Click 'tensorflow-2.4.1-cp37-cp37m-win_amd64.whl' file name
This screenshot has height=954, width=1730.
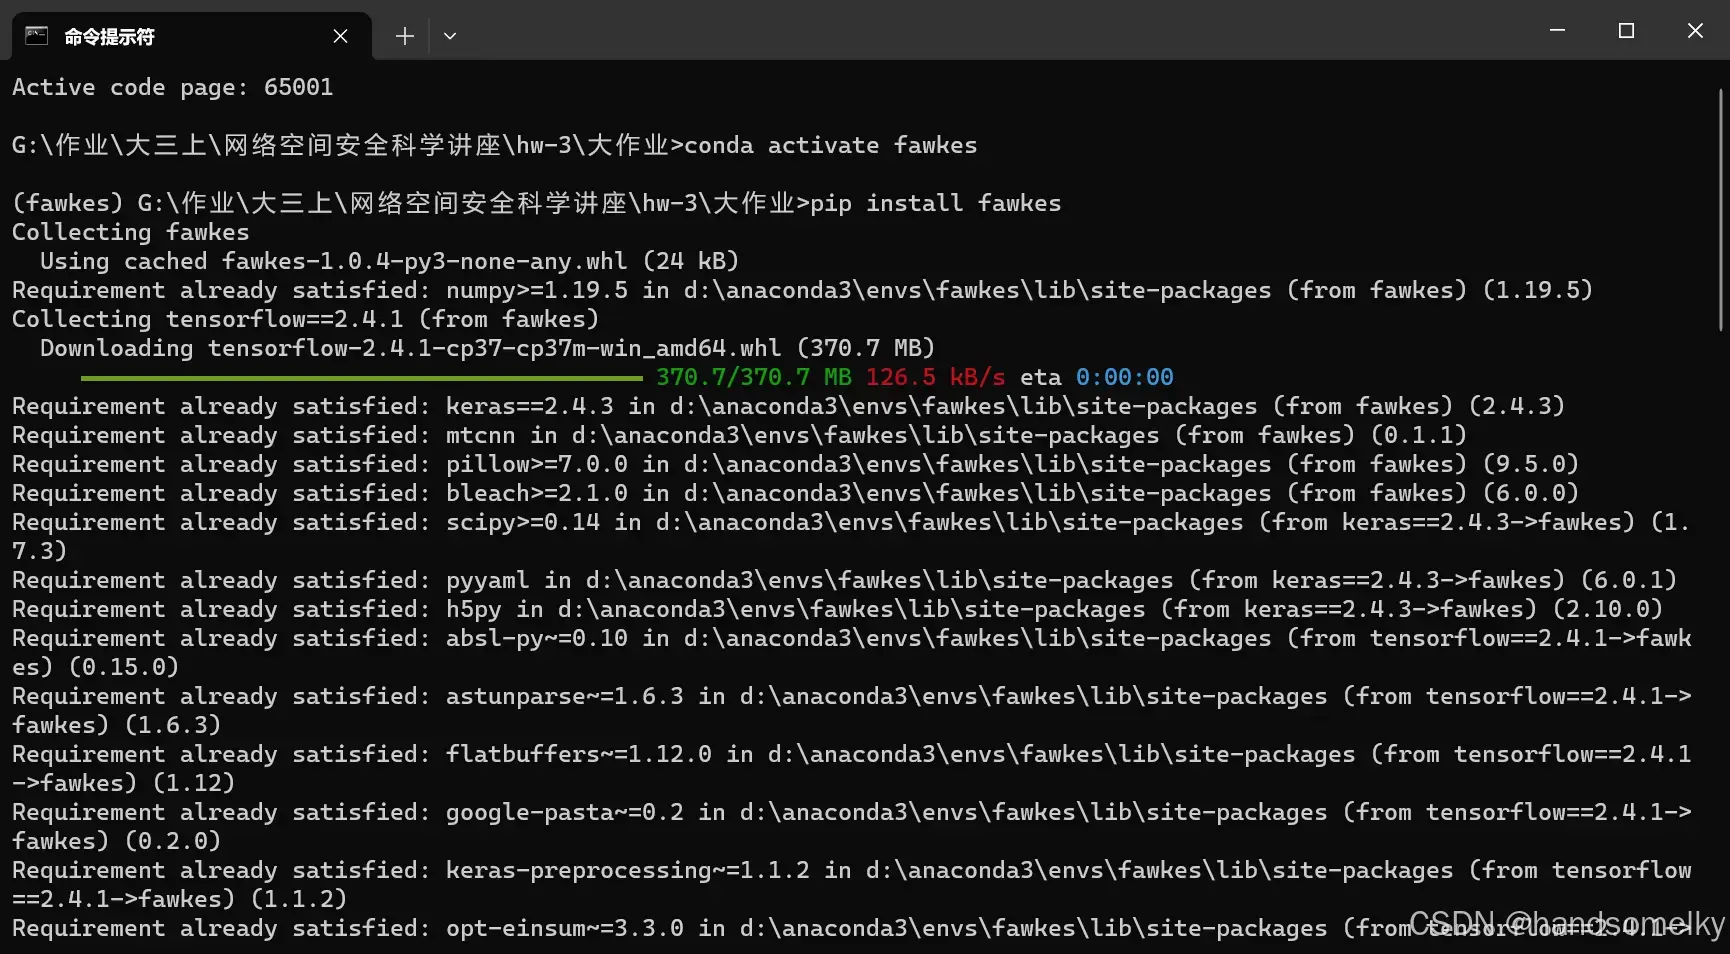[x=495, y=348]
